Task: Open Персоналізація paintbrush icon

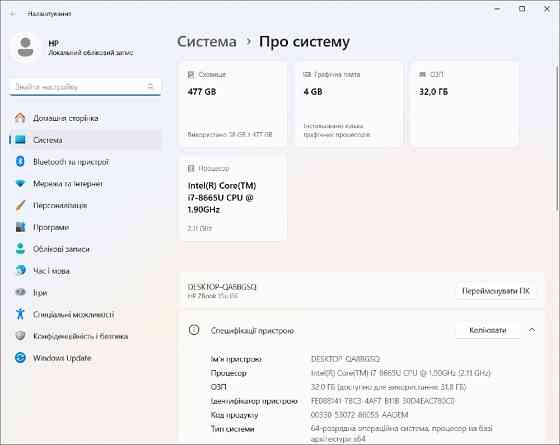Action: [x=20, y=205]
